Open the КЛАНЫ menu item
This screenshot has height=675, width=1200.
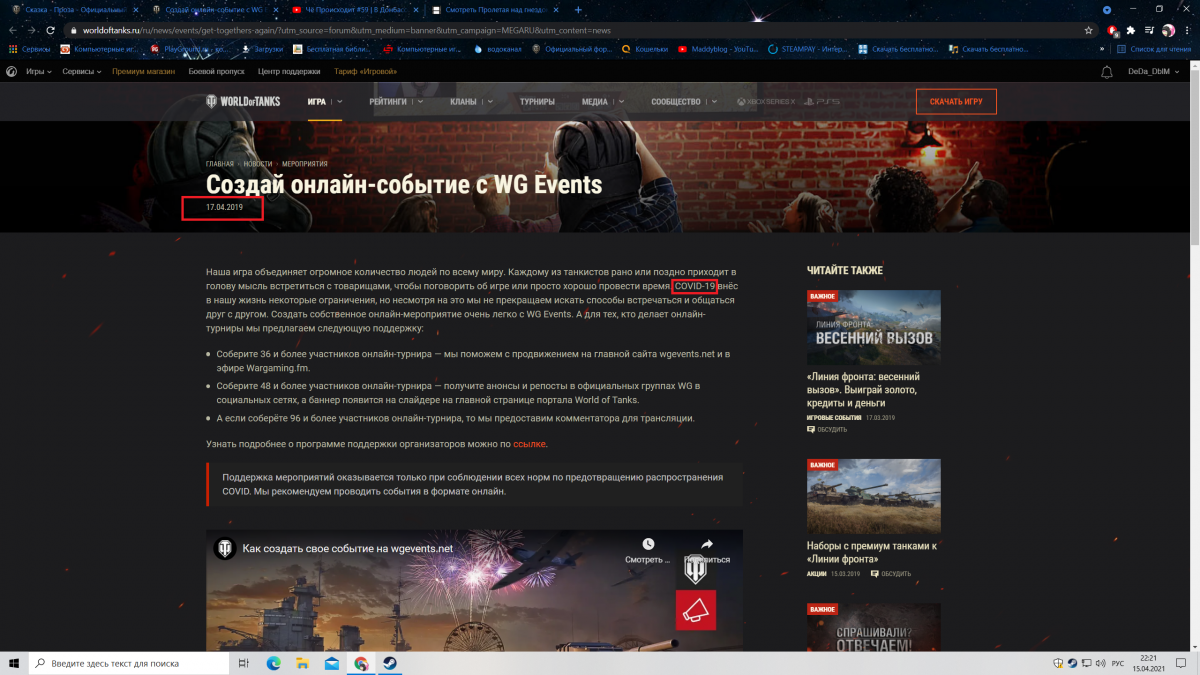coord(463,101)
